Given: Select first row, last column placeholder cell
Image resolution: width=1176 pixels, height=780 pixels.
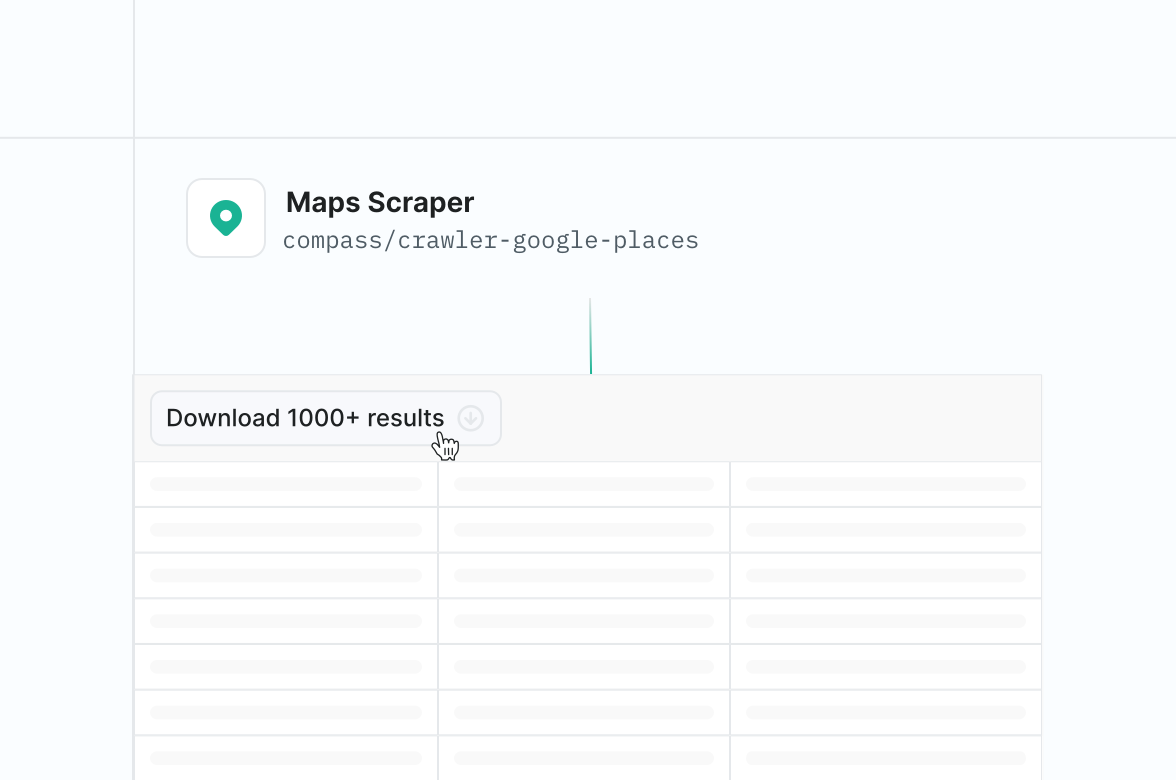Looking at the screenshot, I should [886, 484].
